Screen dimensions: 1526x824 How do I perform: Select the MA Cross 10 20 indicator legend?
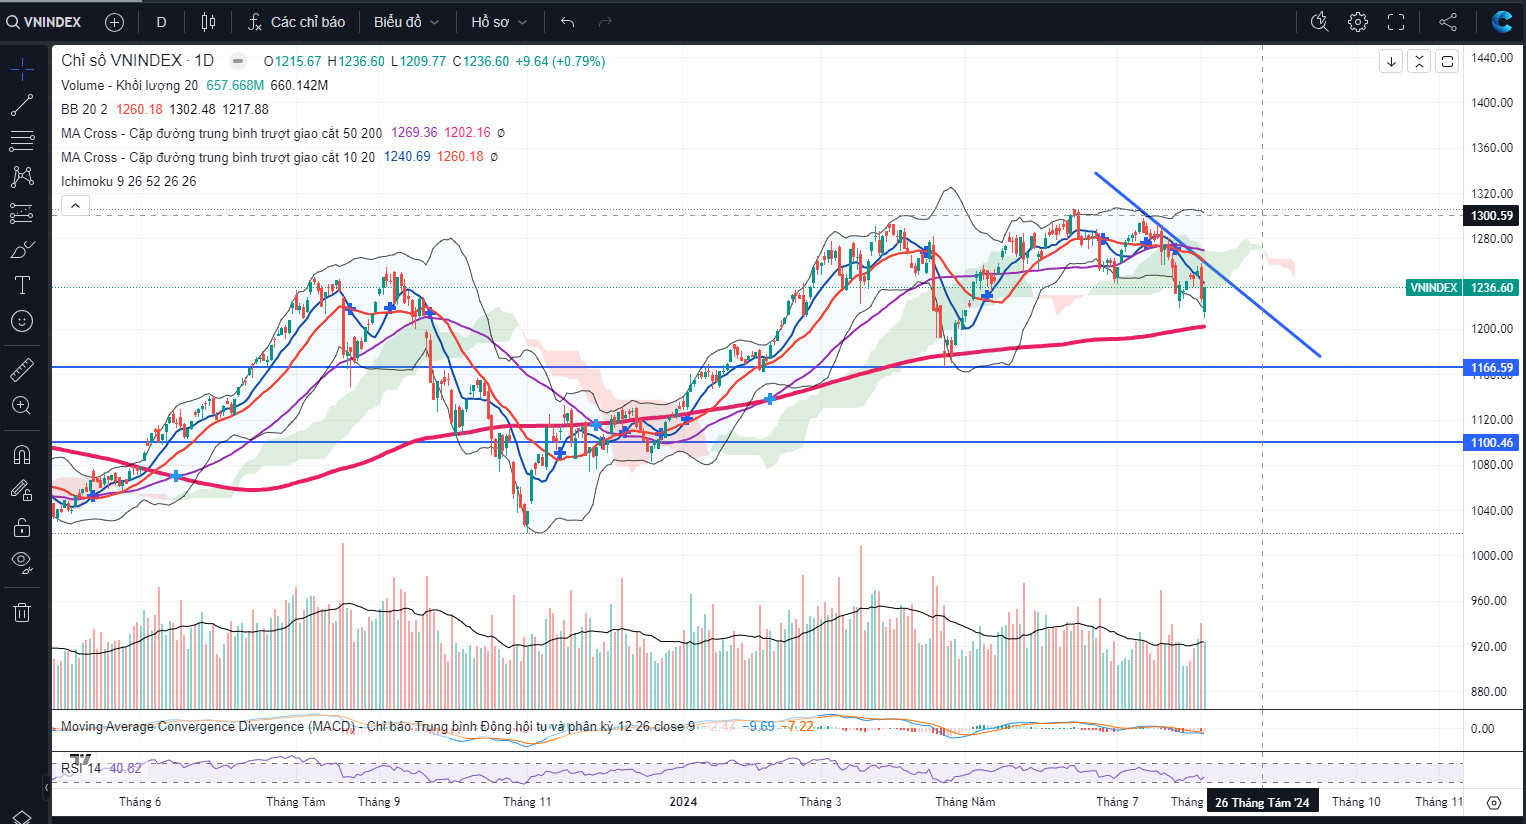[x=218, y=157]
